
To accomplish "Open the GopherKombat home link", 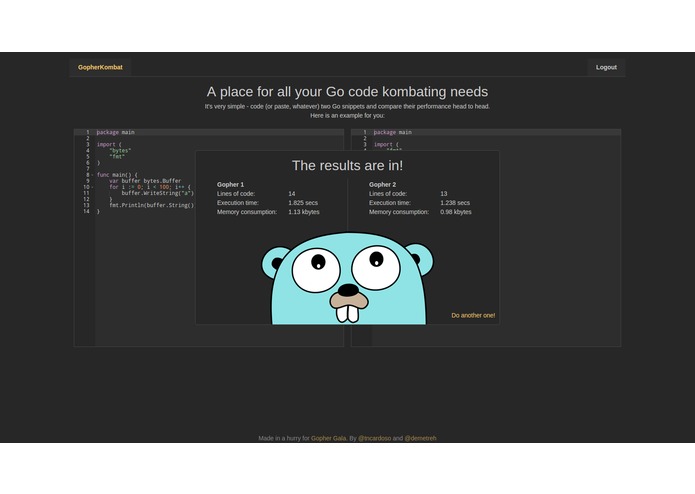I will pos(100,67).
